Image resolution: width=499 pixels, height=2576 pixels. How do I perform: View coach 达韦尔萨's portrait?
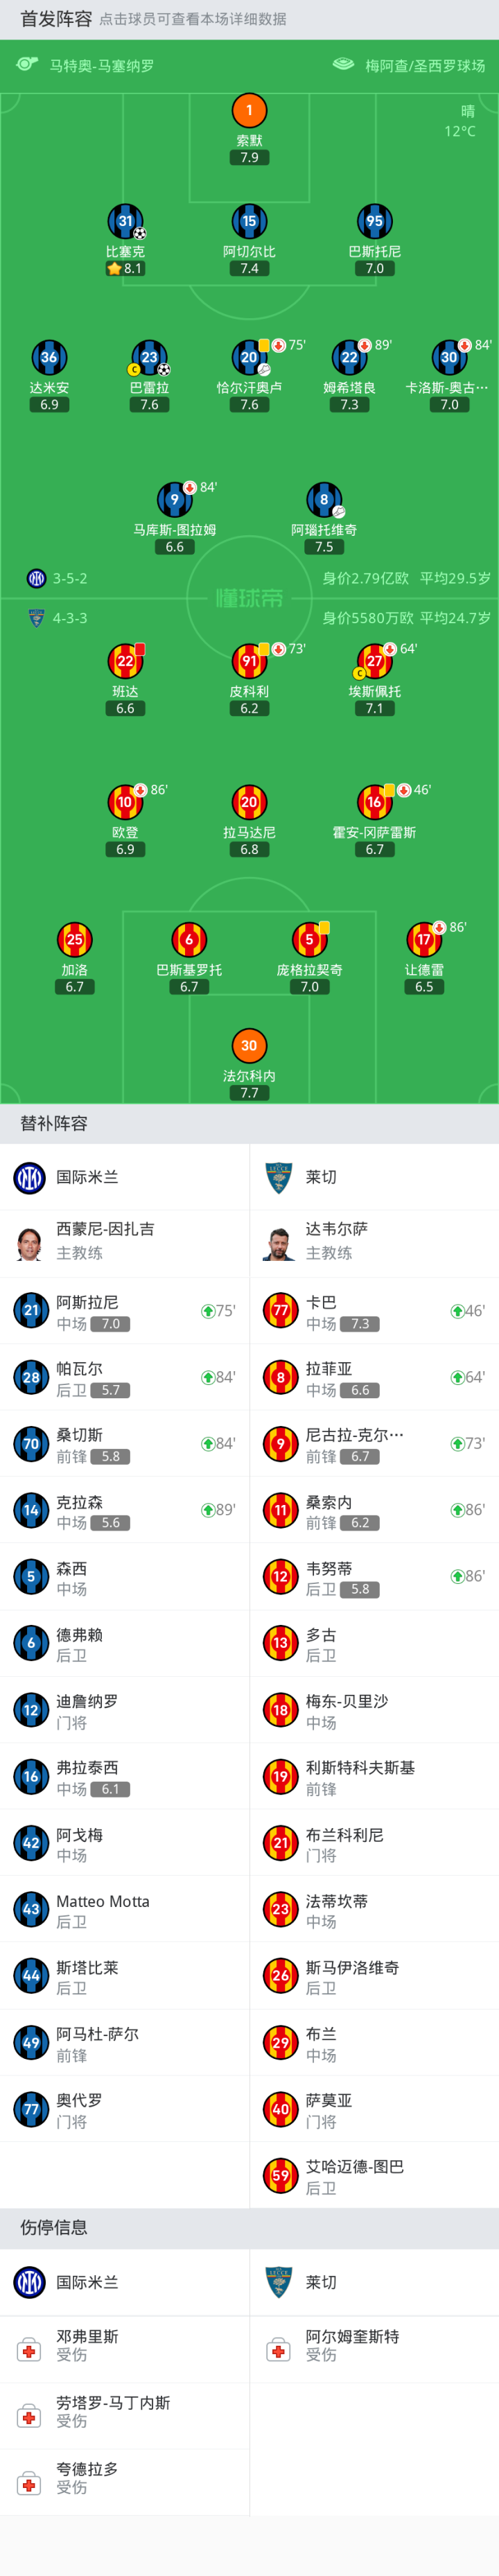pos(279,1243)
